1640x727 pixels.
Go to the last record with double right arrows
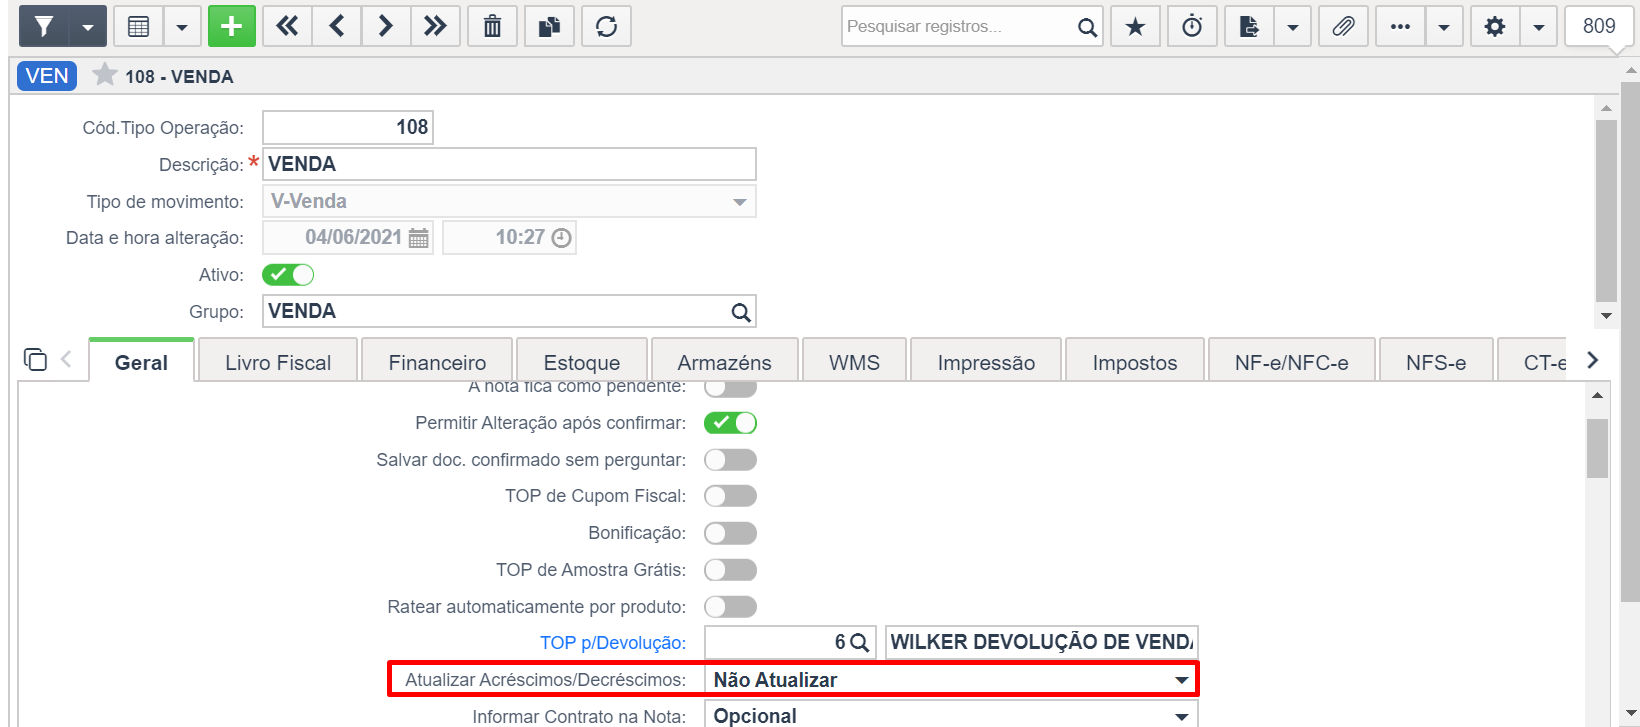[x=435, y=26]
